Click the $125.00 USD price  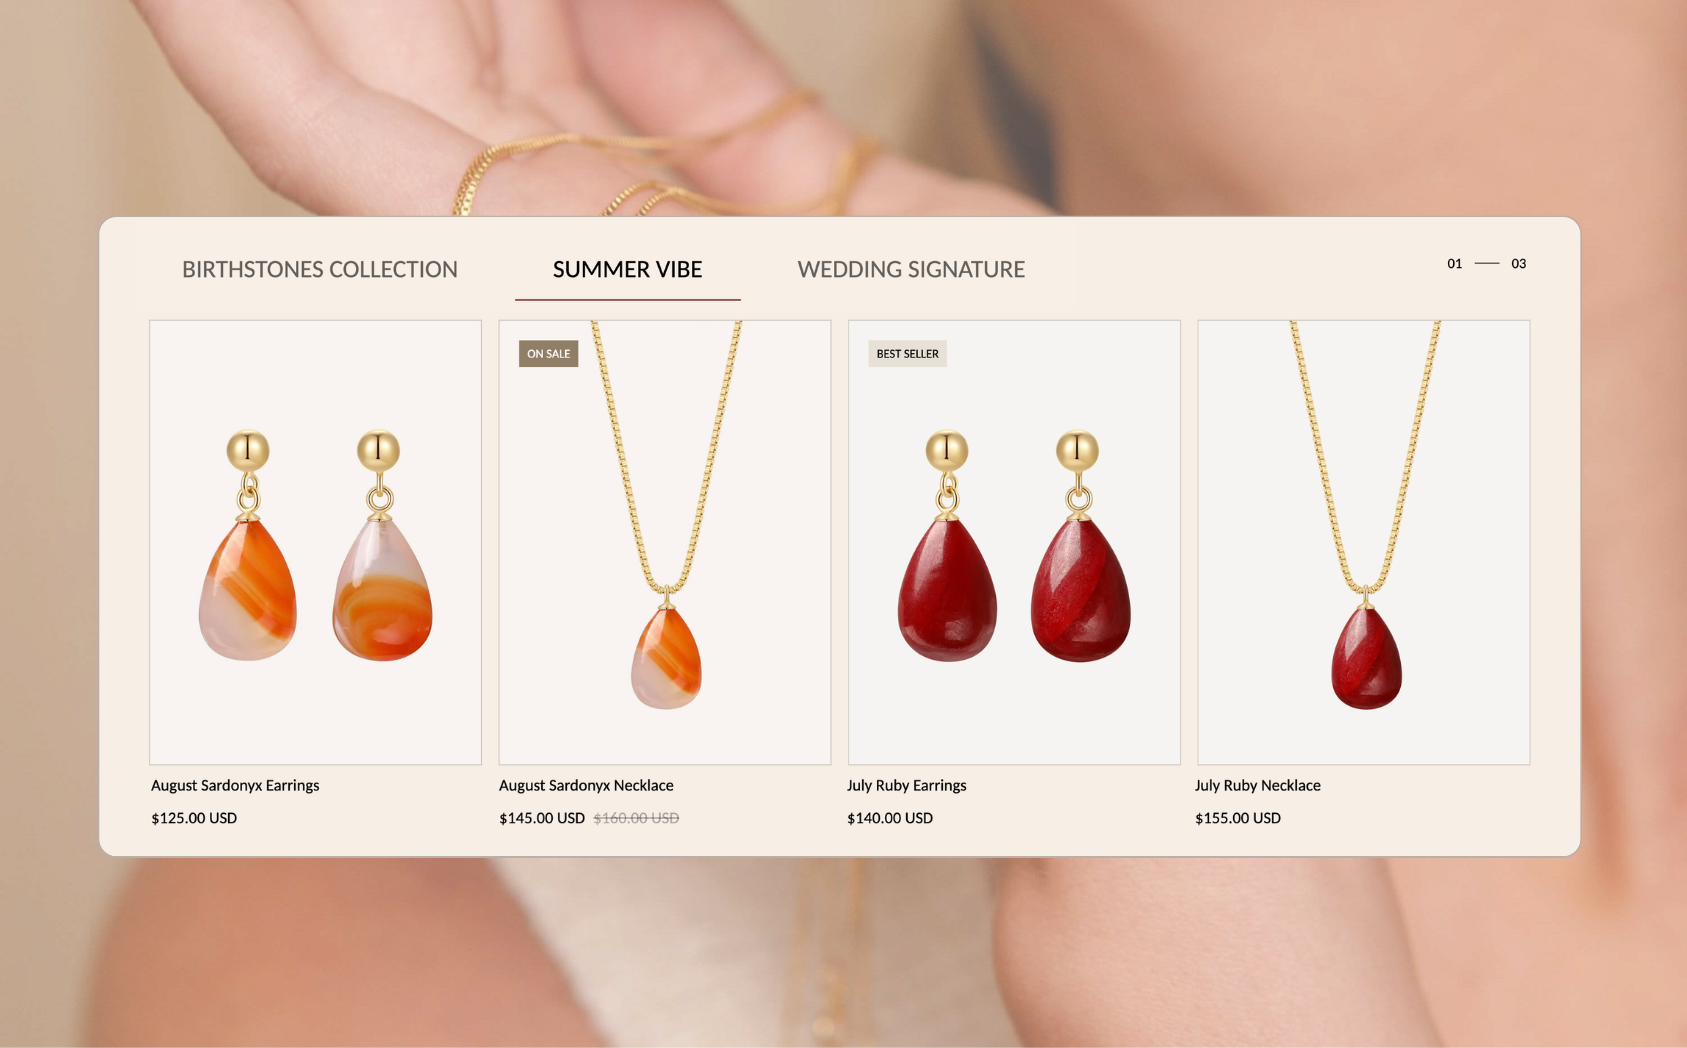[194, 818]
